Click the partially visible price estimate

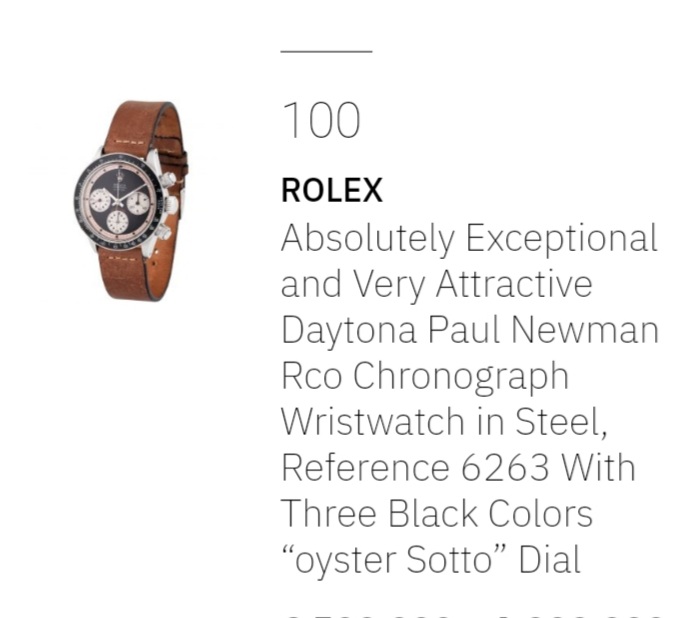[470, 612]
